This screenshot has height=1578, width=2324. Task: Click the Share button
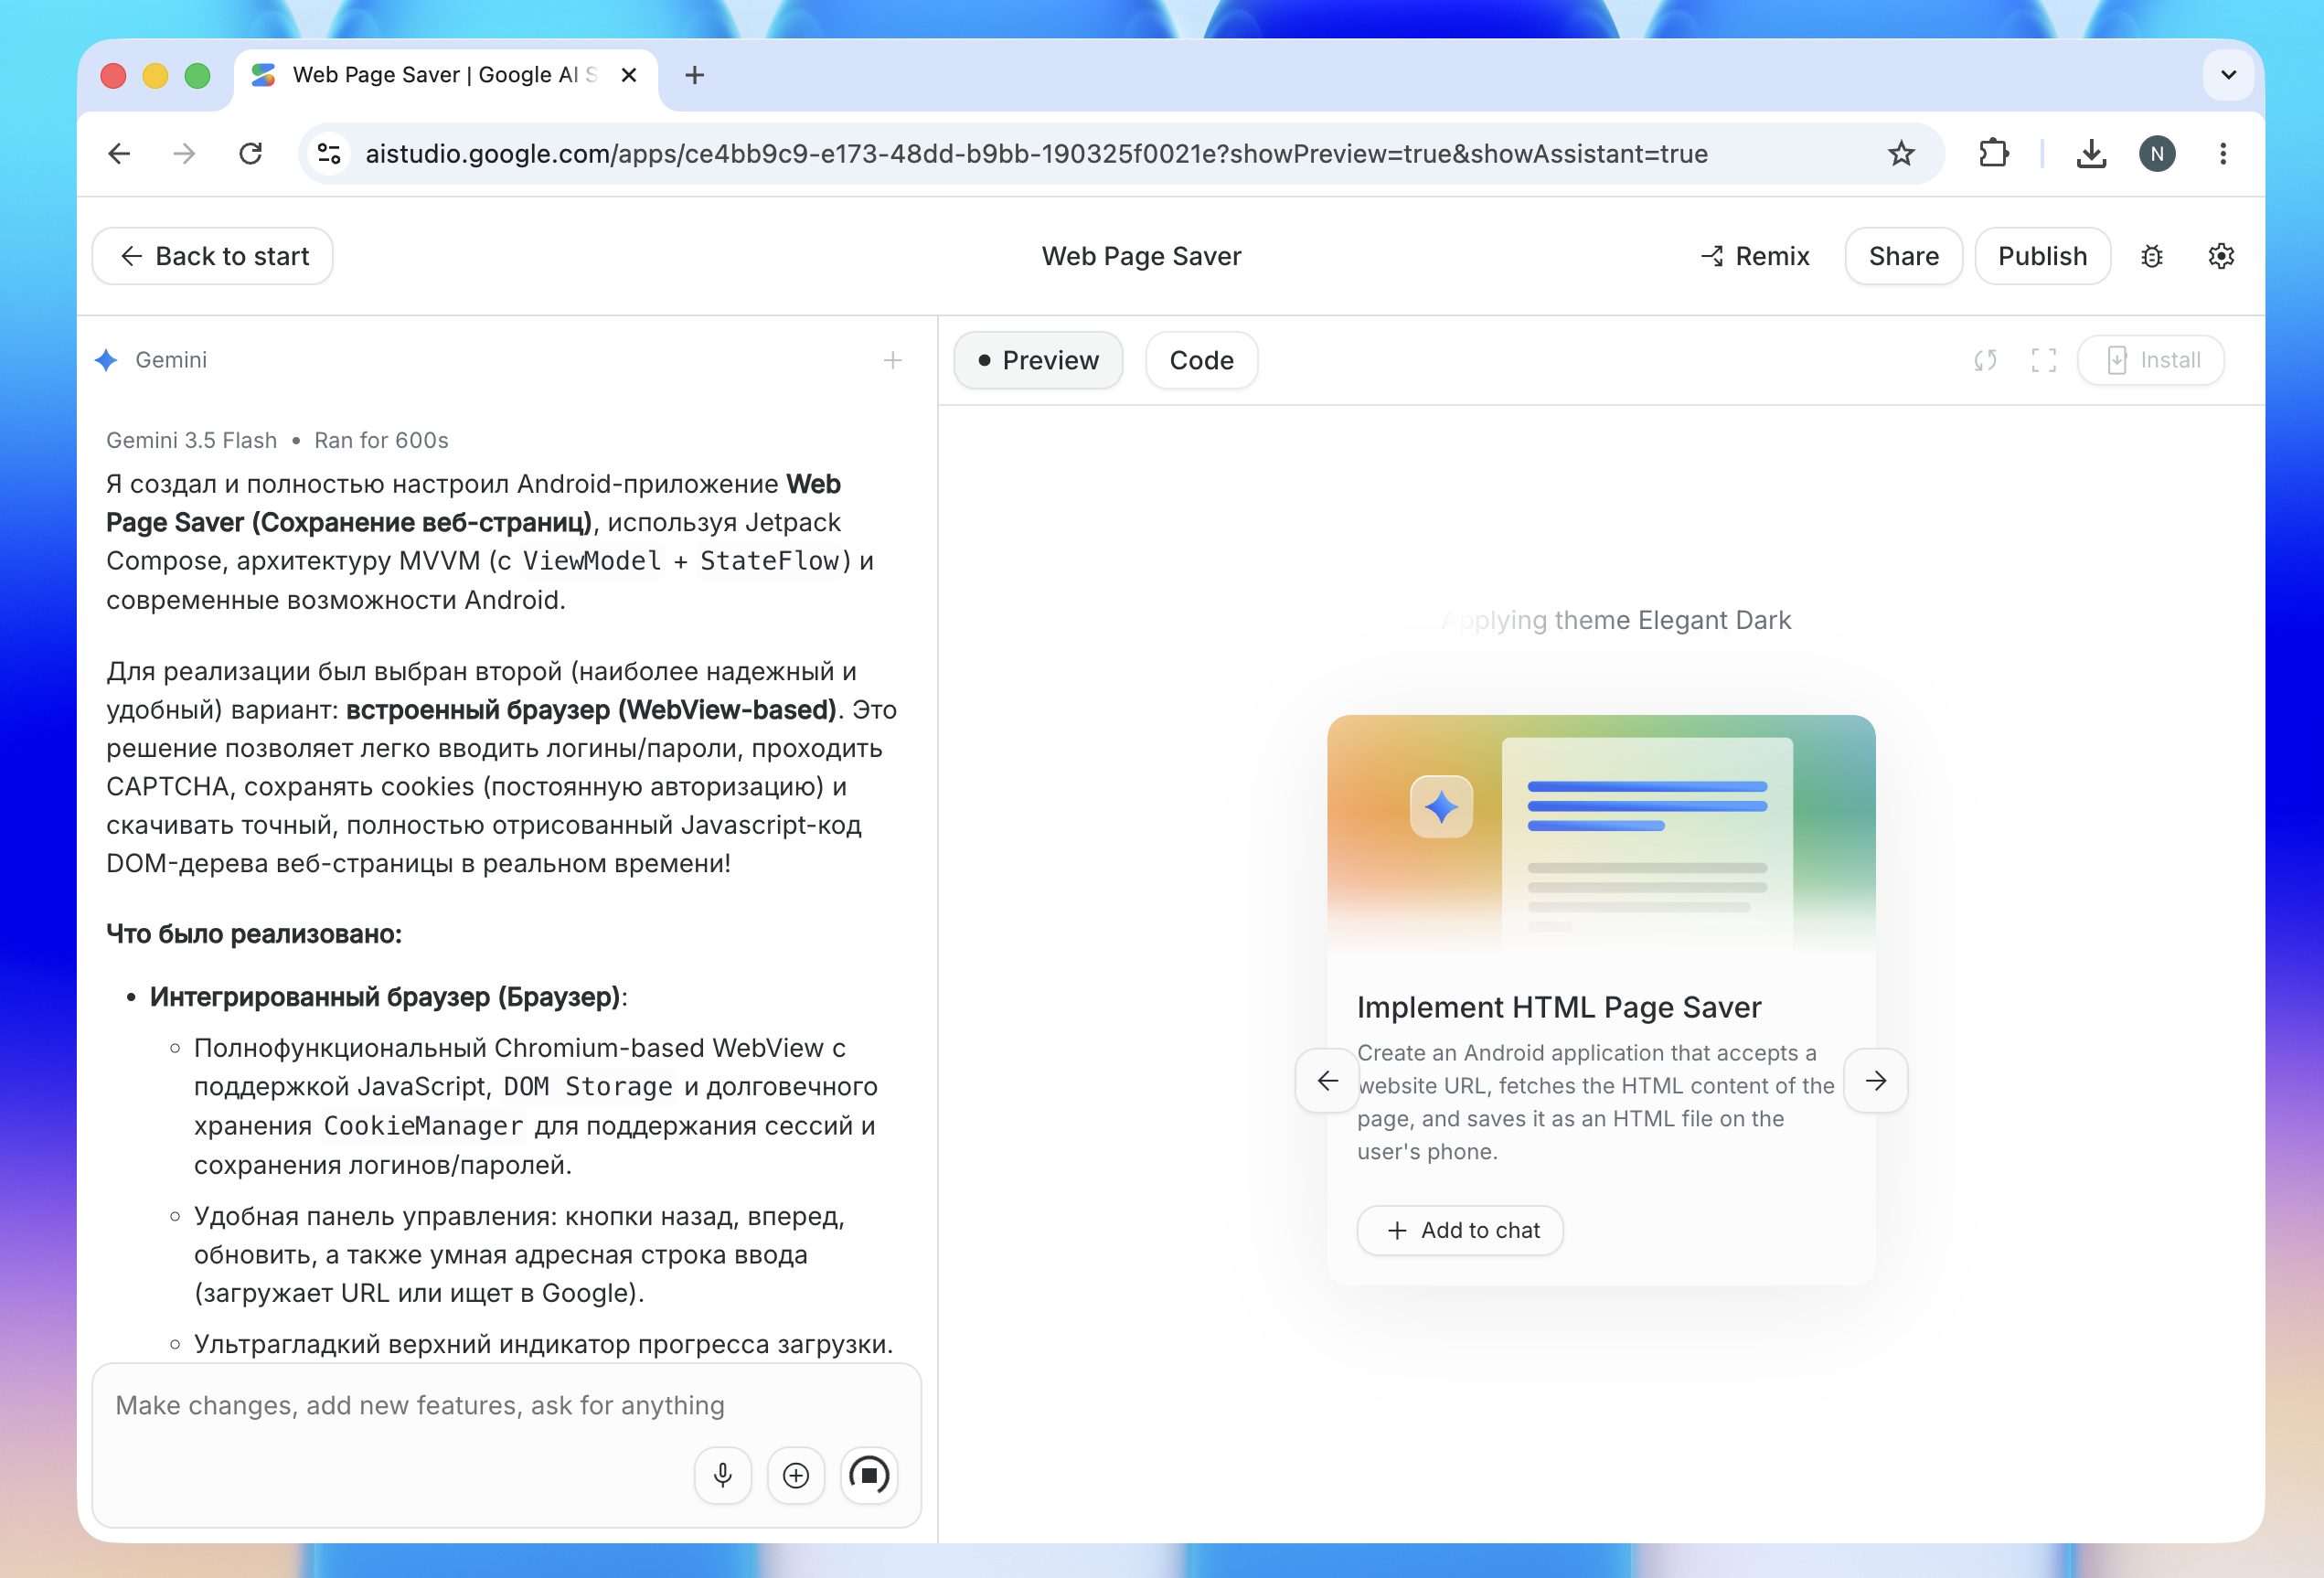coord(1904,257)
